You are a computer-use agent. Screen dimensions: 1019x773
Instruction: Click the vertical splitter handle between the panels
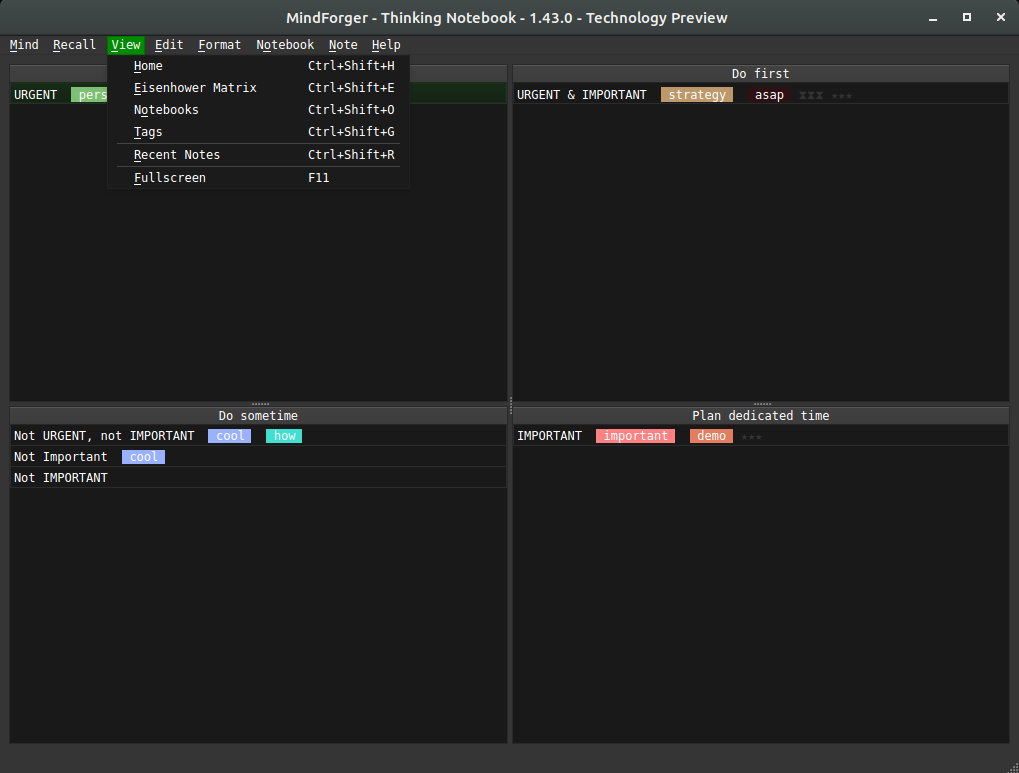click(510, 404)
